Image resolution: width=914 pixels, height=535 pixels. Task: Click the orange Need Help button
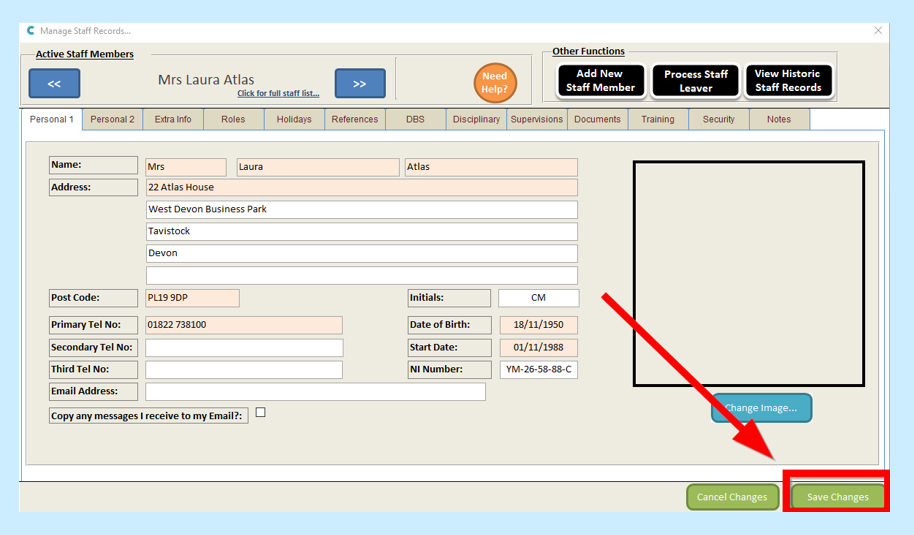point(495,83)
